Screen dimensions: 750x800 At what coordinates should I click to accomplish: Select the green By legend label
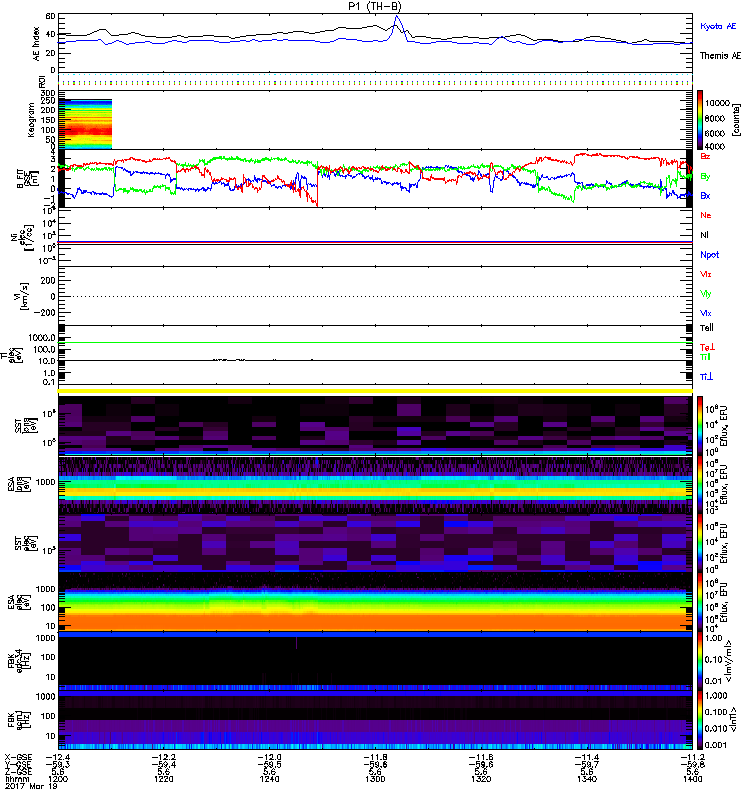[x=706, y=177]
